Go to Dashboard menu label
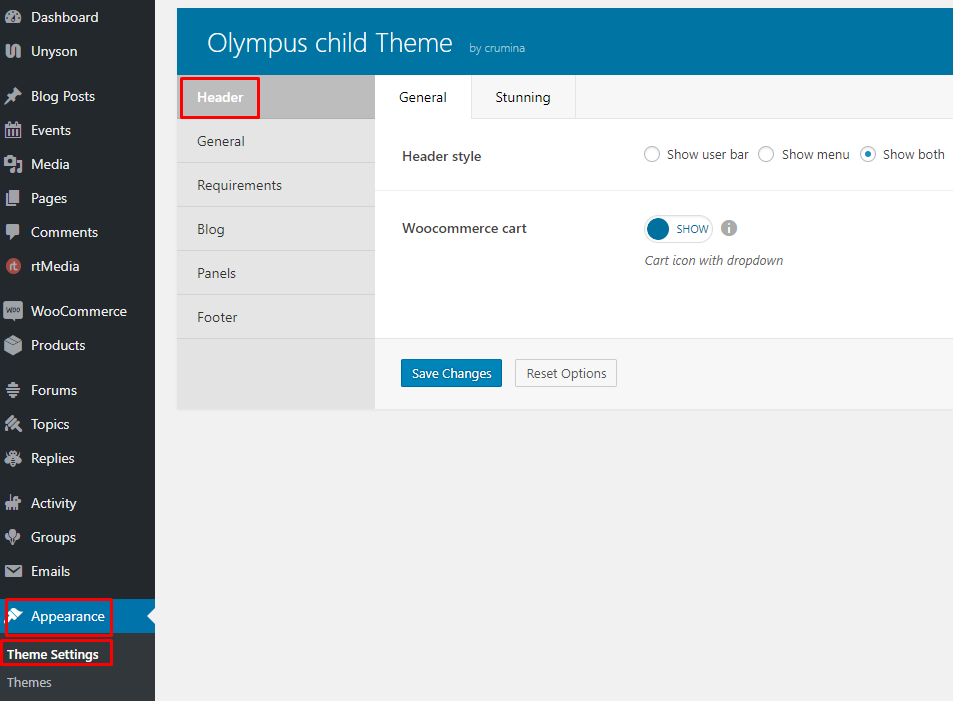 [x=64, y=17]
